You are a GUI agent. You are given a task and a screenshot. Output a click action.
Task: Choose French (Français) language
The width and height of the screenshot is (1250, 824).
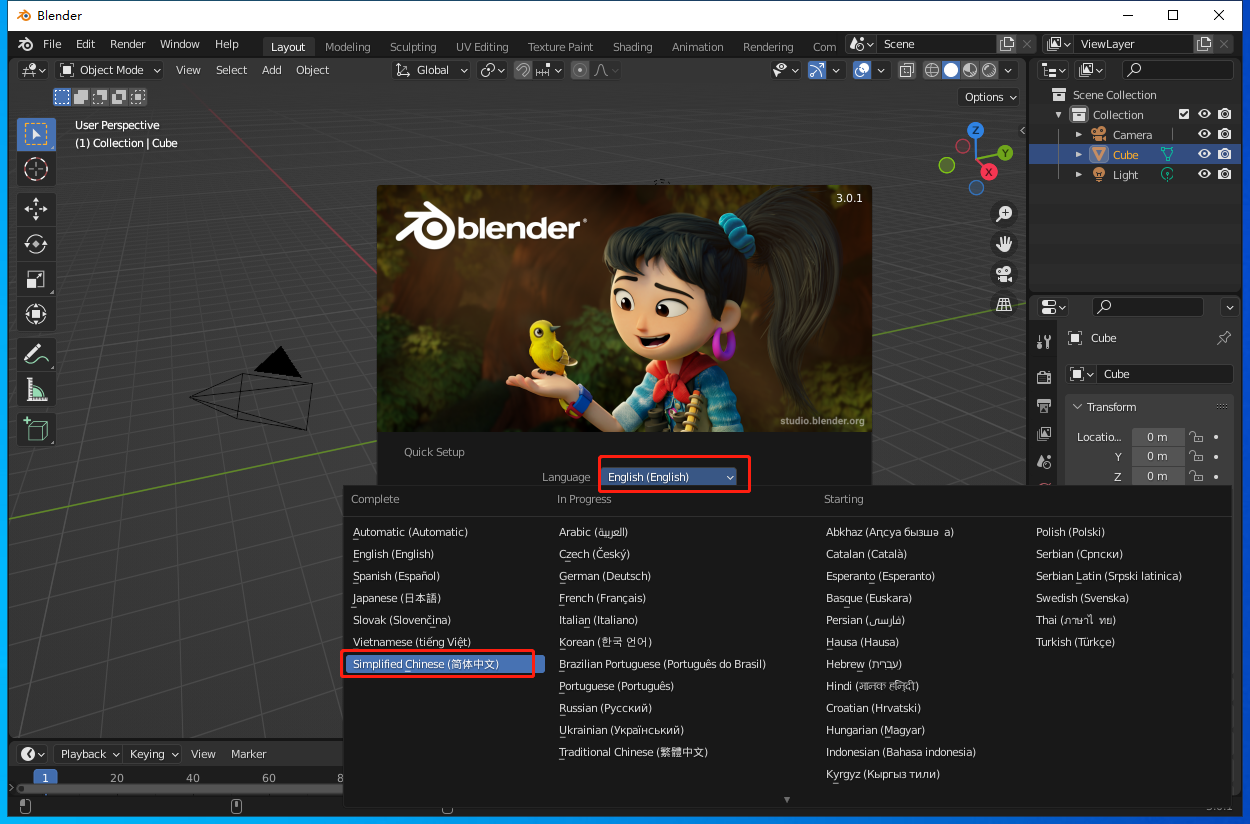(602, 598)
